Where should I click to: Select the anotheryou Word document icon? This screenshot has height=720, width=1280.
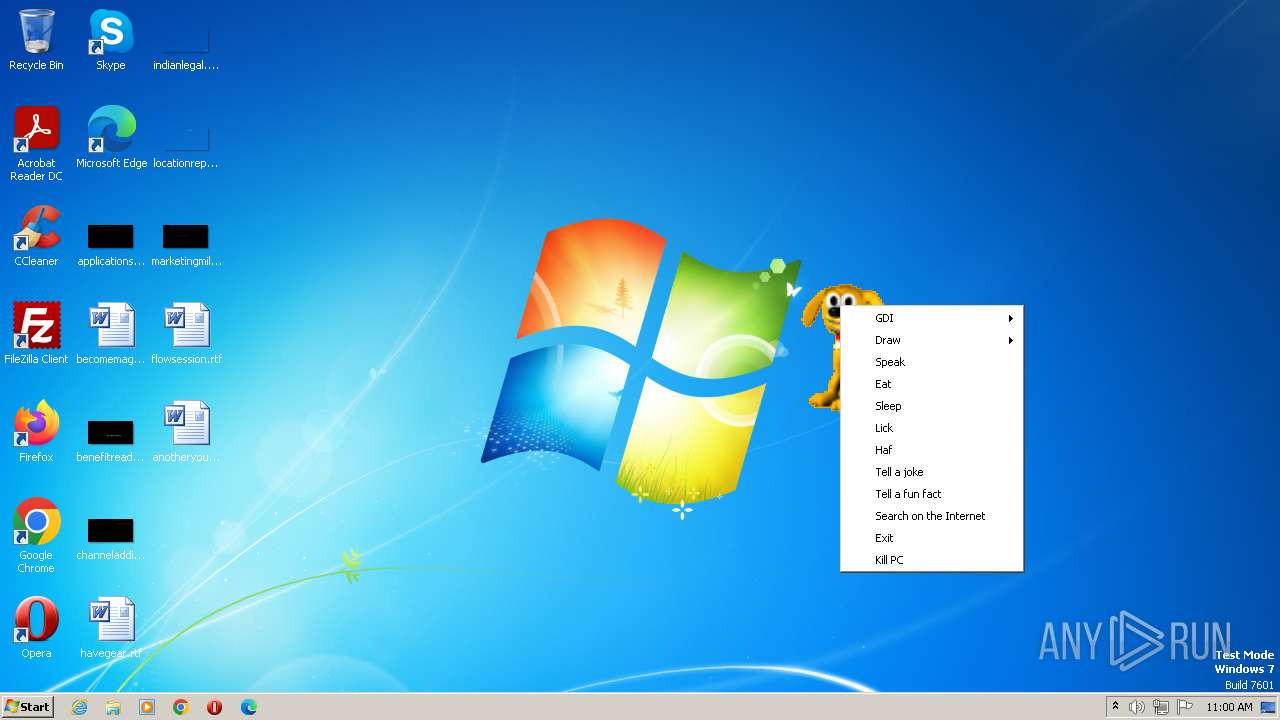(x=186, y=432)
